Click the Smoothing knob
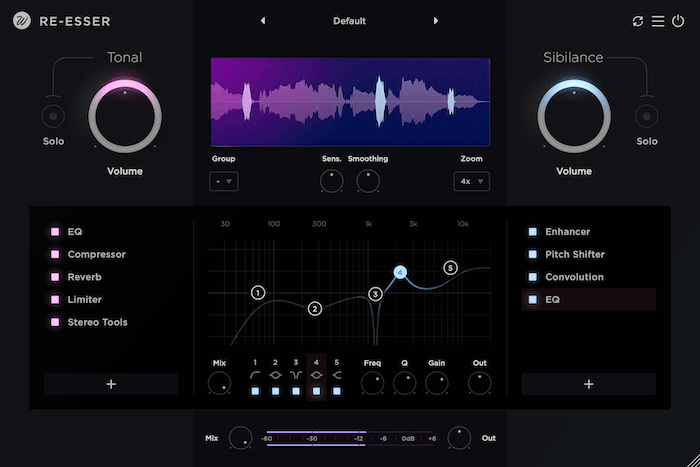This screenshot has width=700, height=467. point(368,181)
